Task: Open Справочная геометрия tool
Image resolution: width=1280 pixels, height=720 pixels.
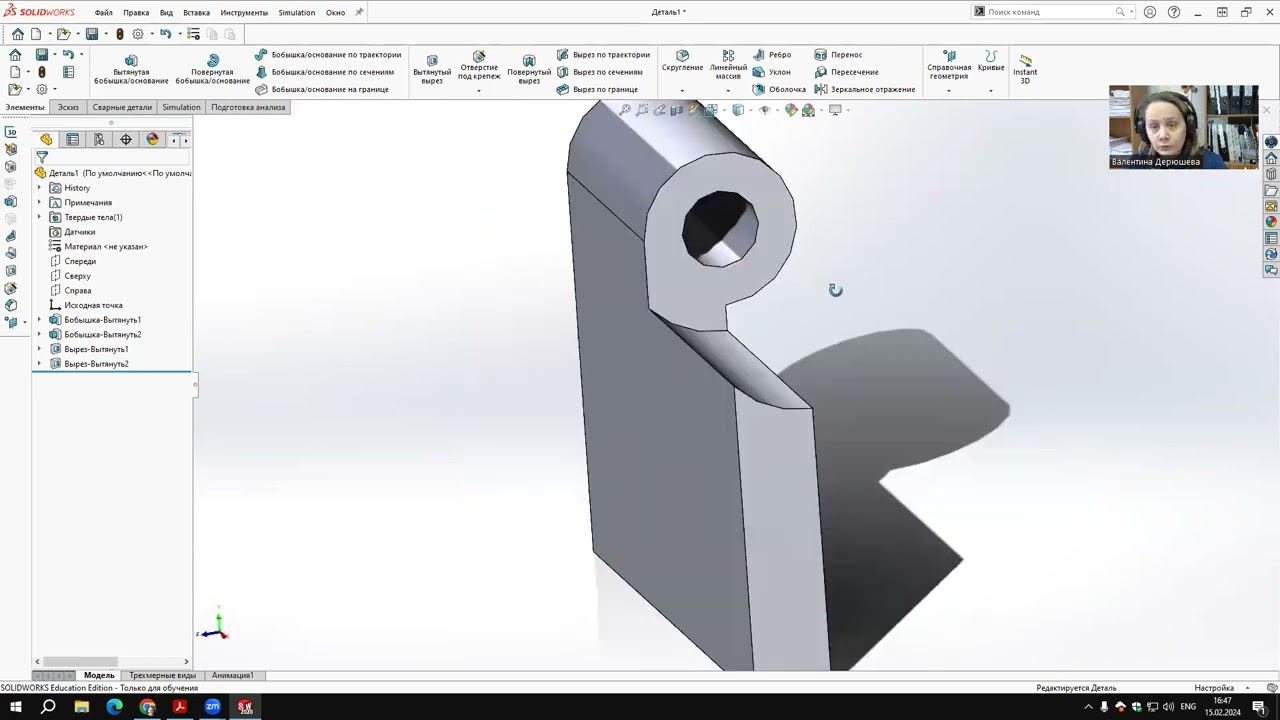Action: click(x=949, y=65)
